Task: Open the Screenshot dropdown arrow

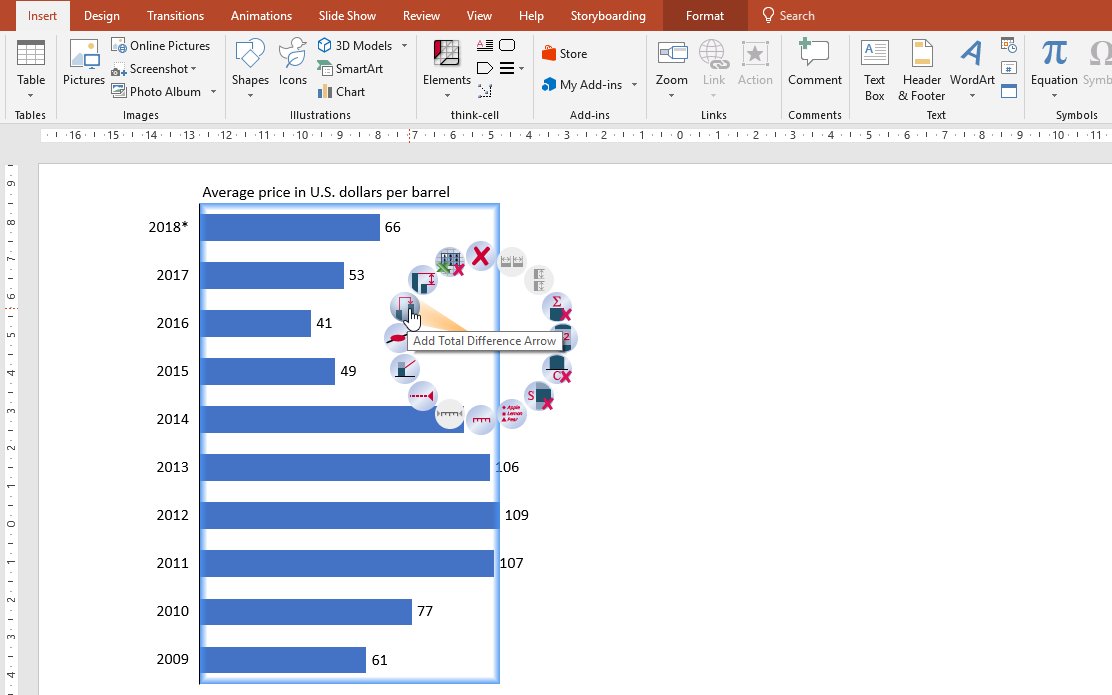Action: pyautogui.click(x=193, y=69)
